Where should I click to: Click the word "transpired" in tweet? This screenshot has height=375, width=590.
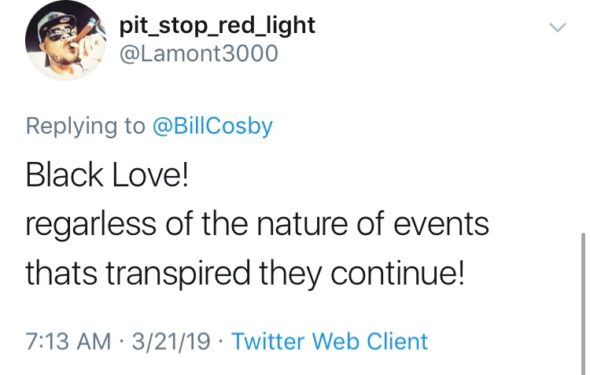point(178,274)
